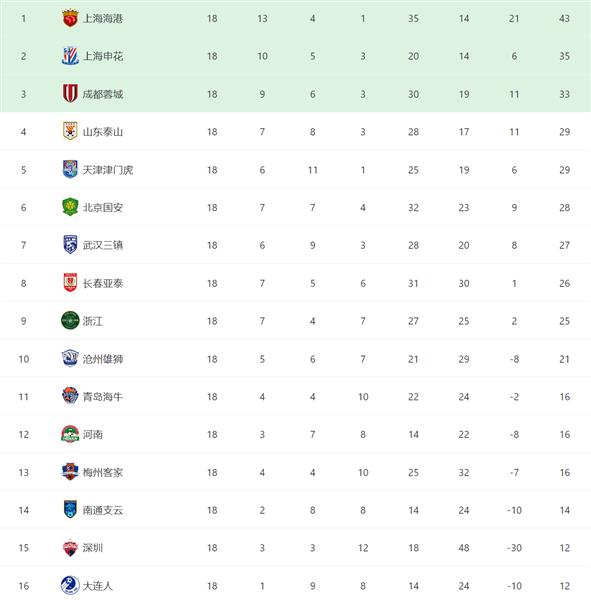Open the 南通支云 team name link
The width and height of the screenshot is (591, 600).
tap(103, 510)
